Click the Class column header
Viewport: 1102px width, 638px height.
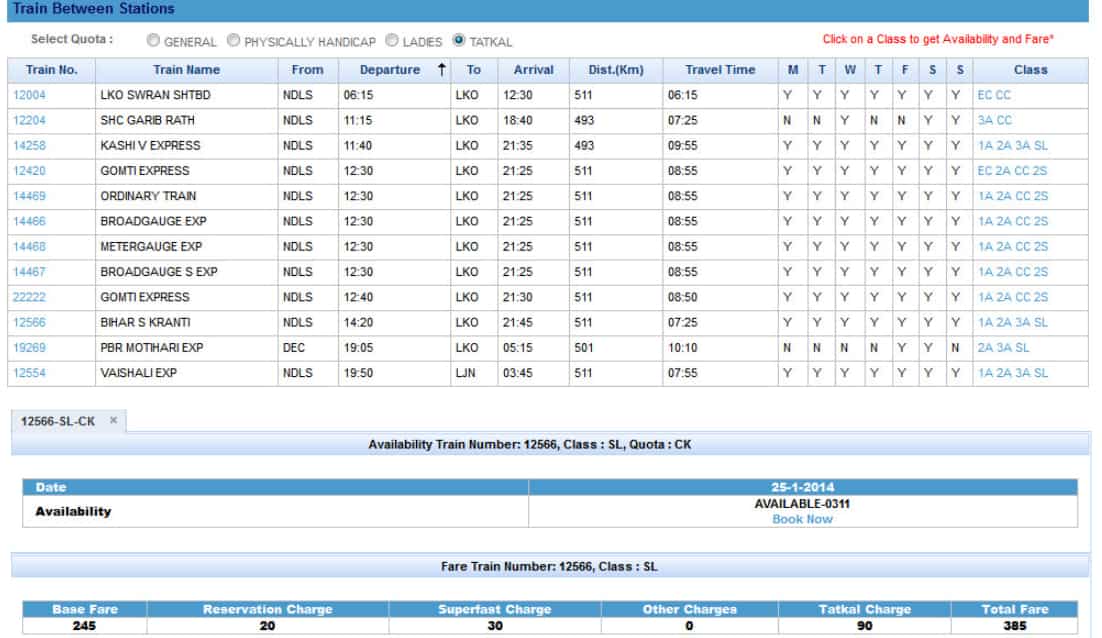tap(1030, 70)
